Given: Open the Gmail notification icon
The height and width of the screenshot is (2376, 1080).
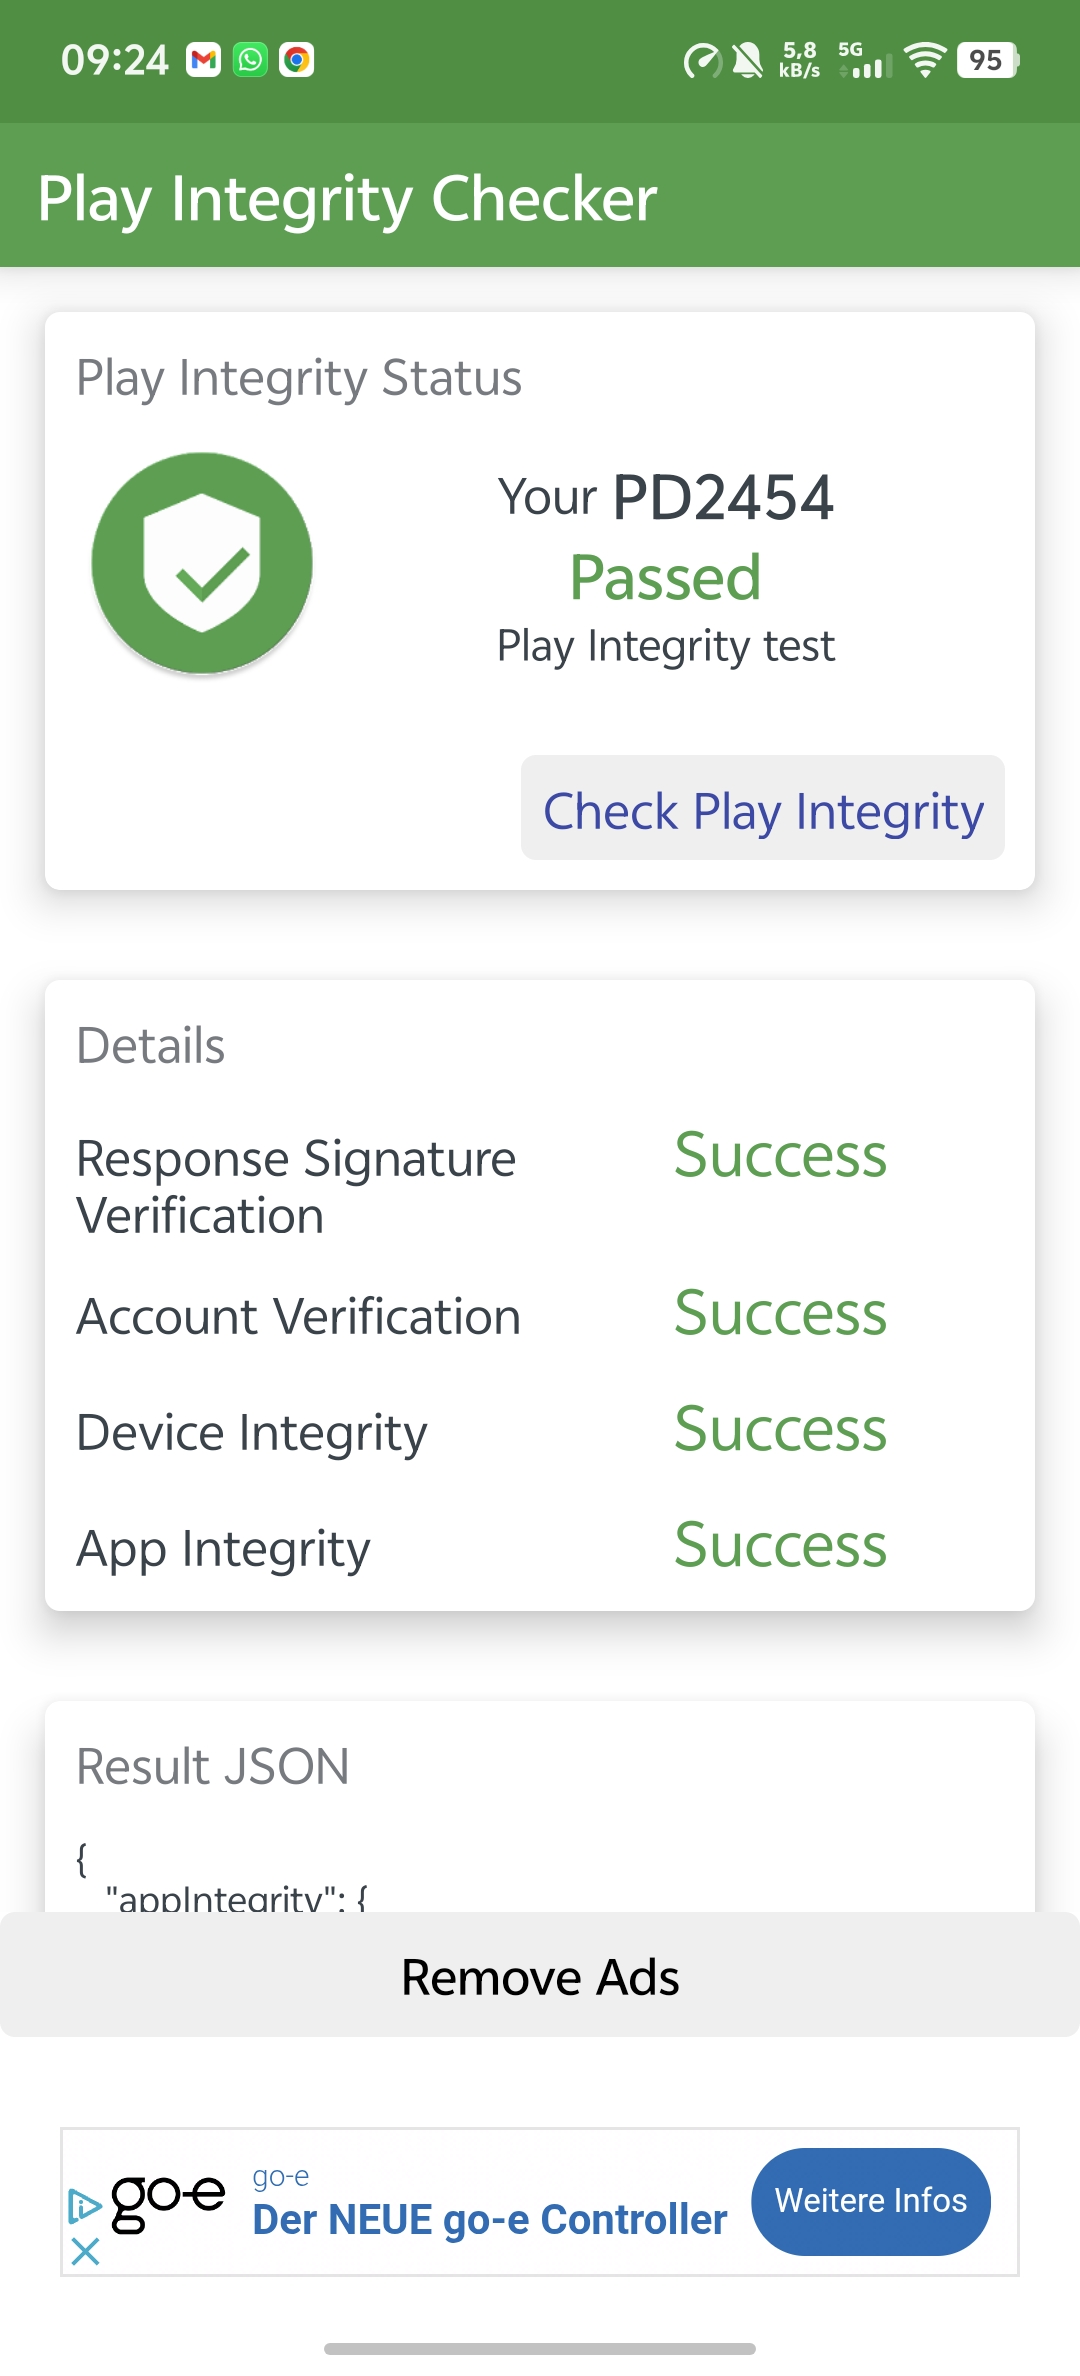Looking at the screenshot, I should [204, 61].
